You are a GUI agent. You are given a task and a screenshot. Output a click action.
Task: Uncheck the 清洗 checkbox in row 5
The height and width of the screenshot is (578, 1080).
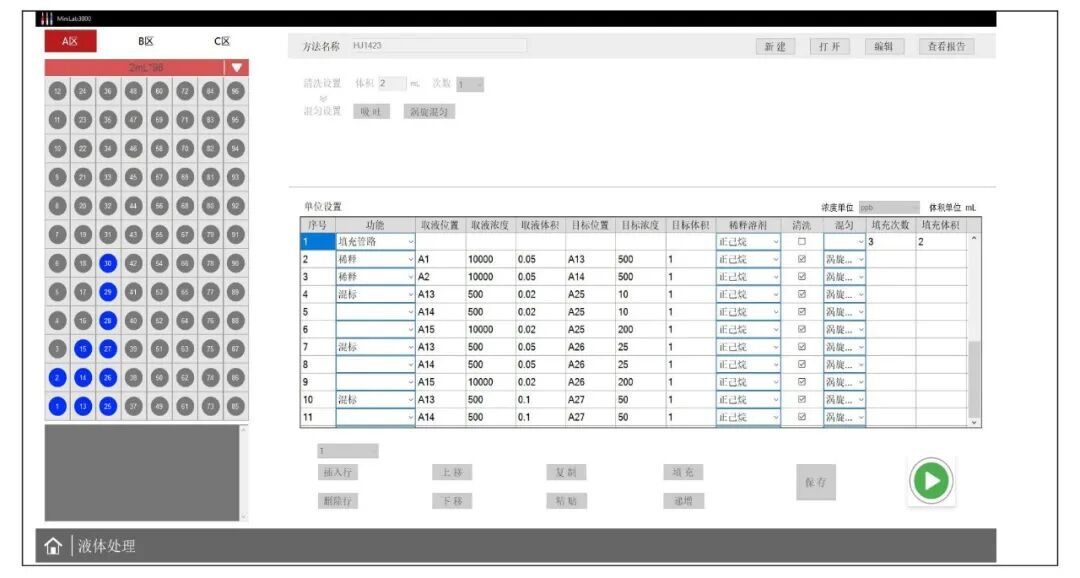click(801, 312)
